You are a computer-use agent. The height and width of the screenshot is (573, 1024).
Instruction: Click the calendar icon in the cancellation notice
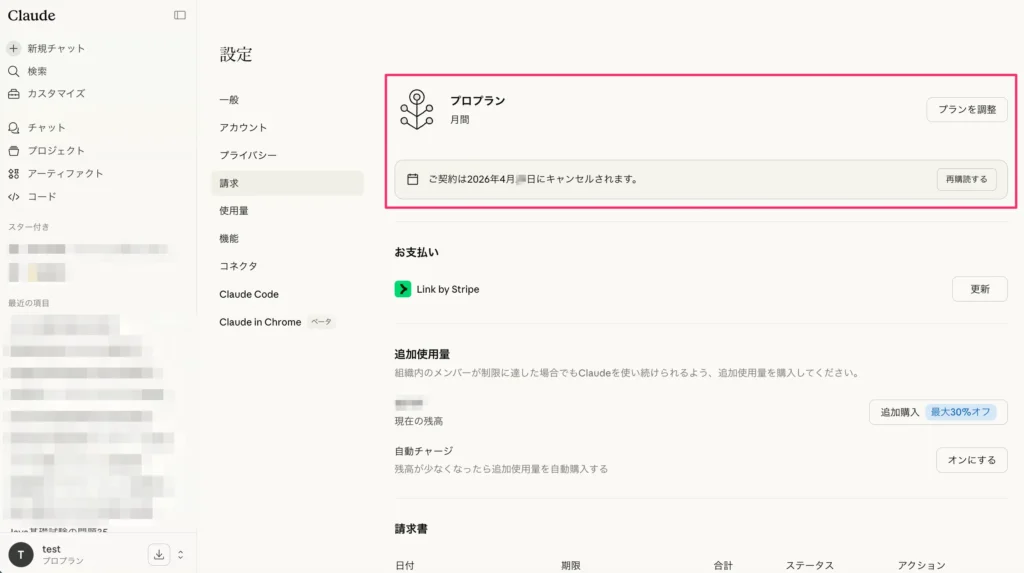pos(413,179)
